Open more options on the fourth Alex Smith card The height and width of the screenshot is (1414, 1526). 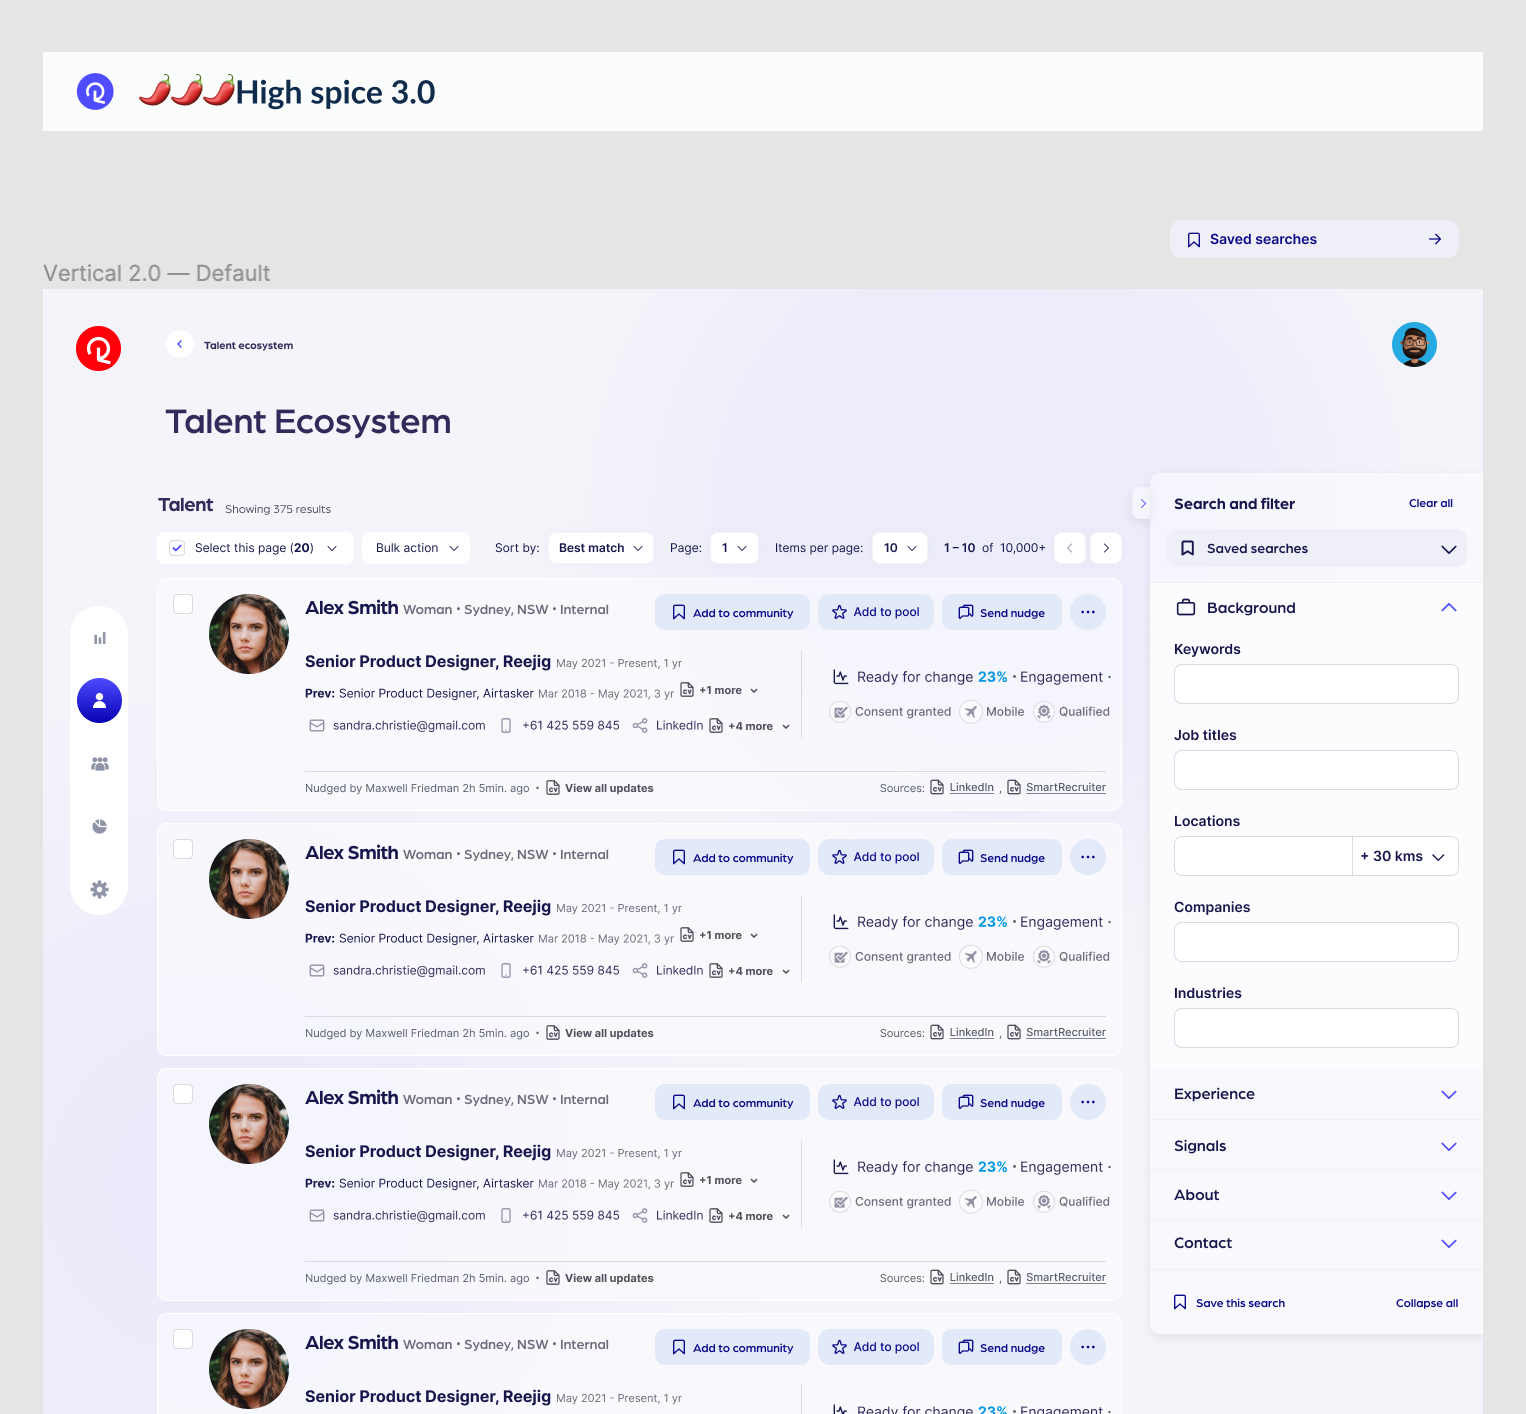pyautogui.click(x=1087, y=1347)
